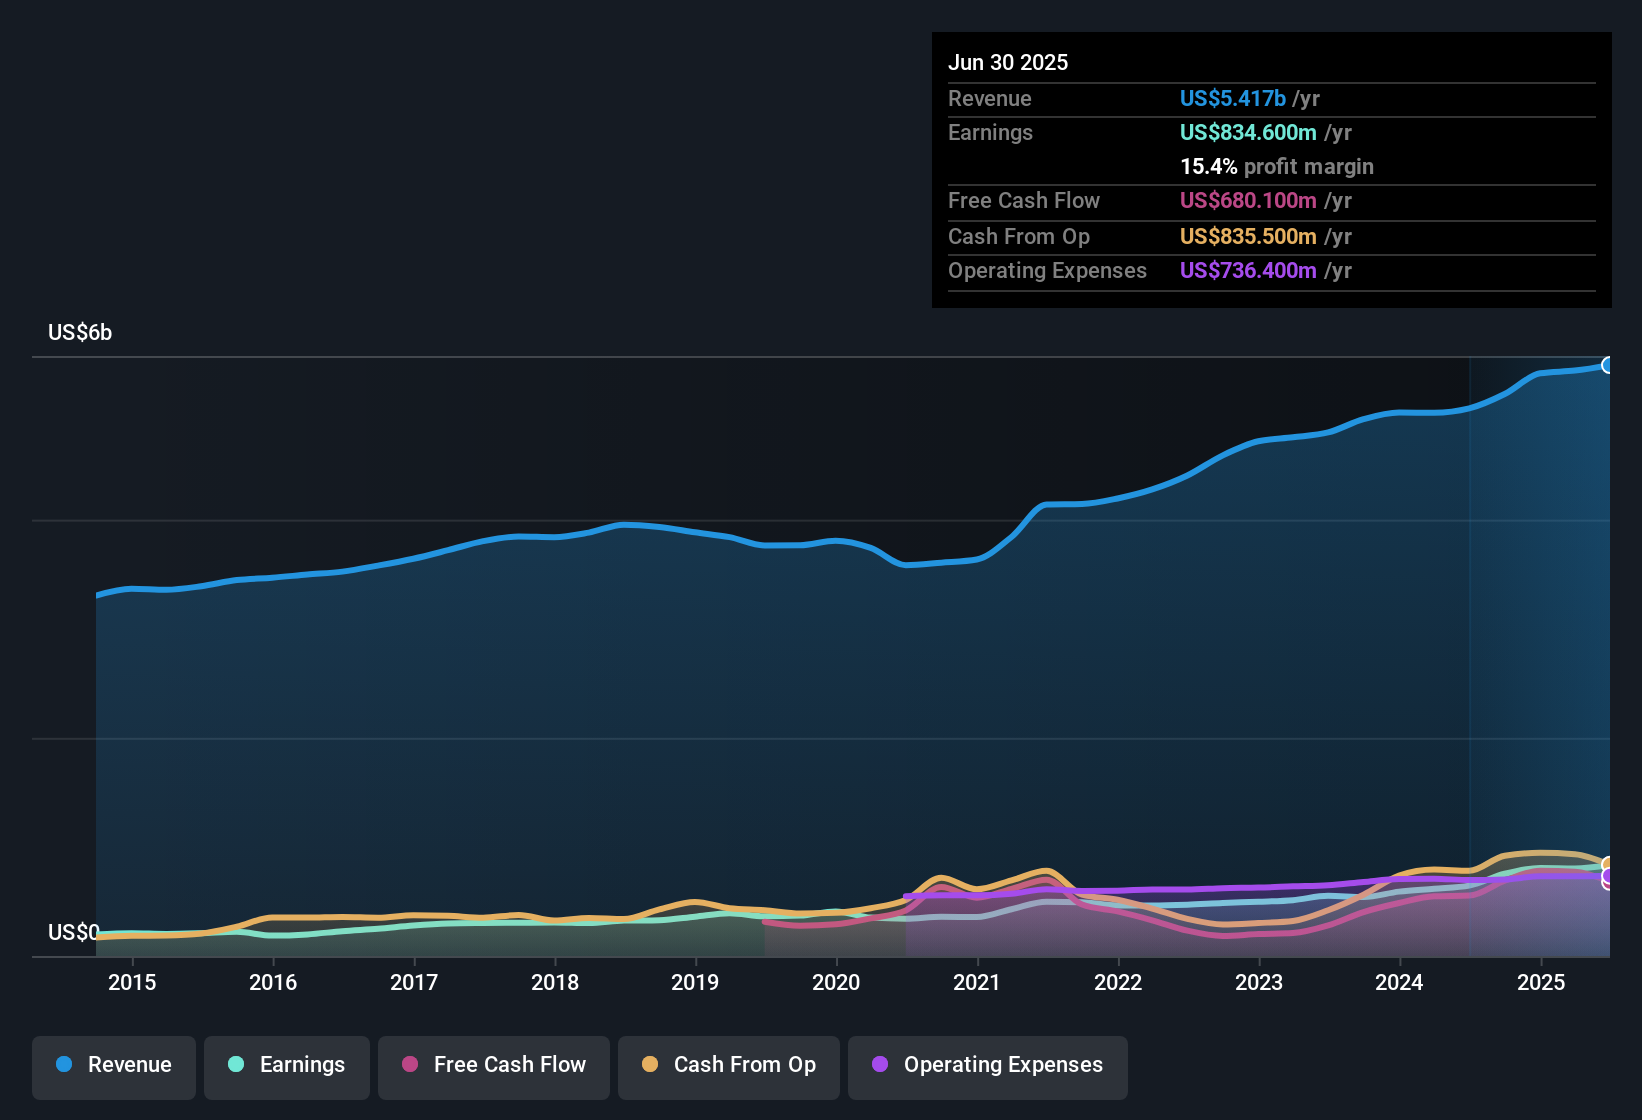Click the Cash From Op endpoint marker
The height and width of the screenshot is (1120, 1642).
pos(1608,864)
